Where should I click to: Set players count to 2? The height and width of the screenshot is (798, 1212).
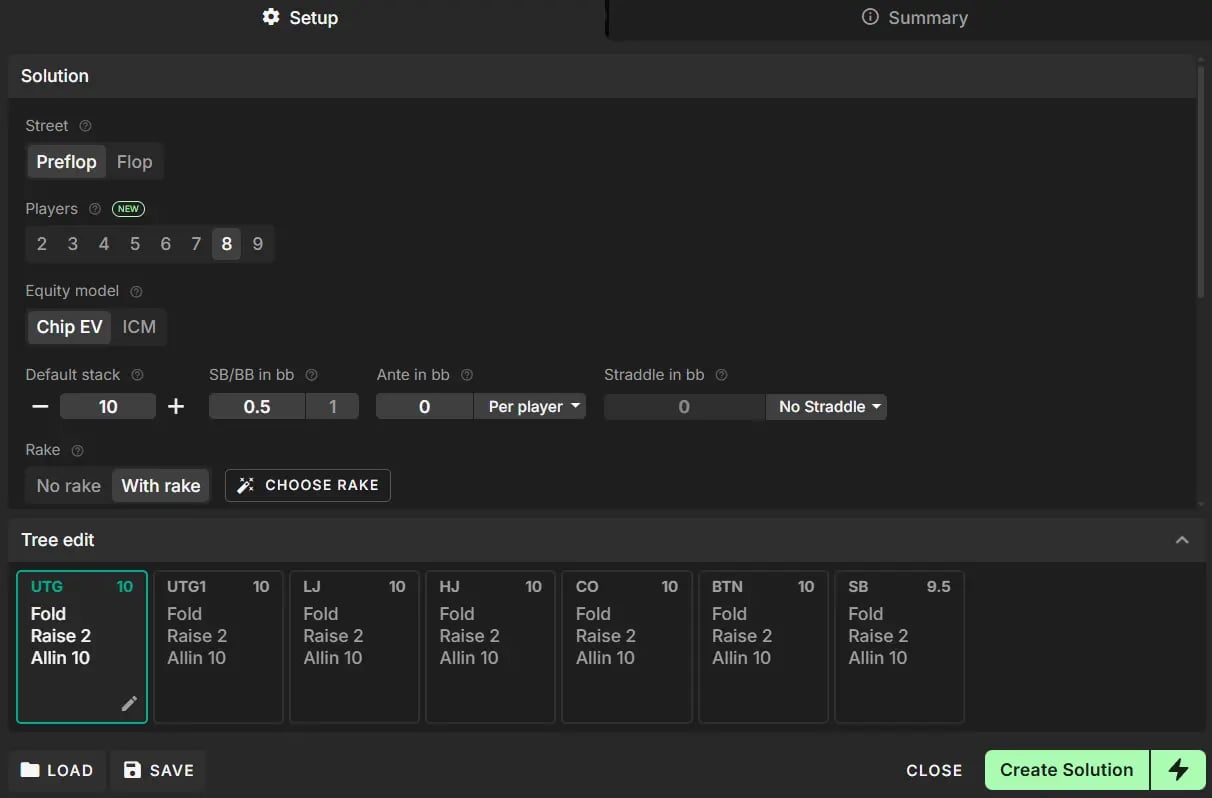pos(42,244)
